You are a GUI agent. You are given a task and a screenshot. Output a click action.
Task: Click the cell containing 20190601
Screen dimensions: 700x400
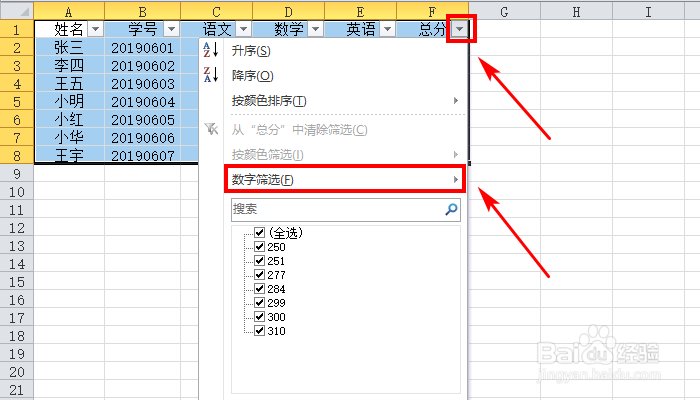click(x=142, y=47)
